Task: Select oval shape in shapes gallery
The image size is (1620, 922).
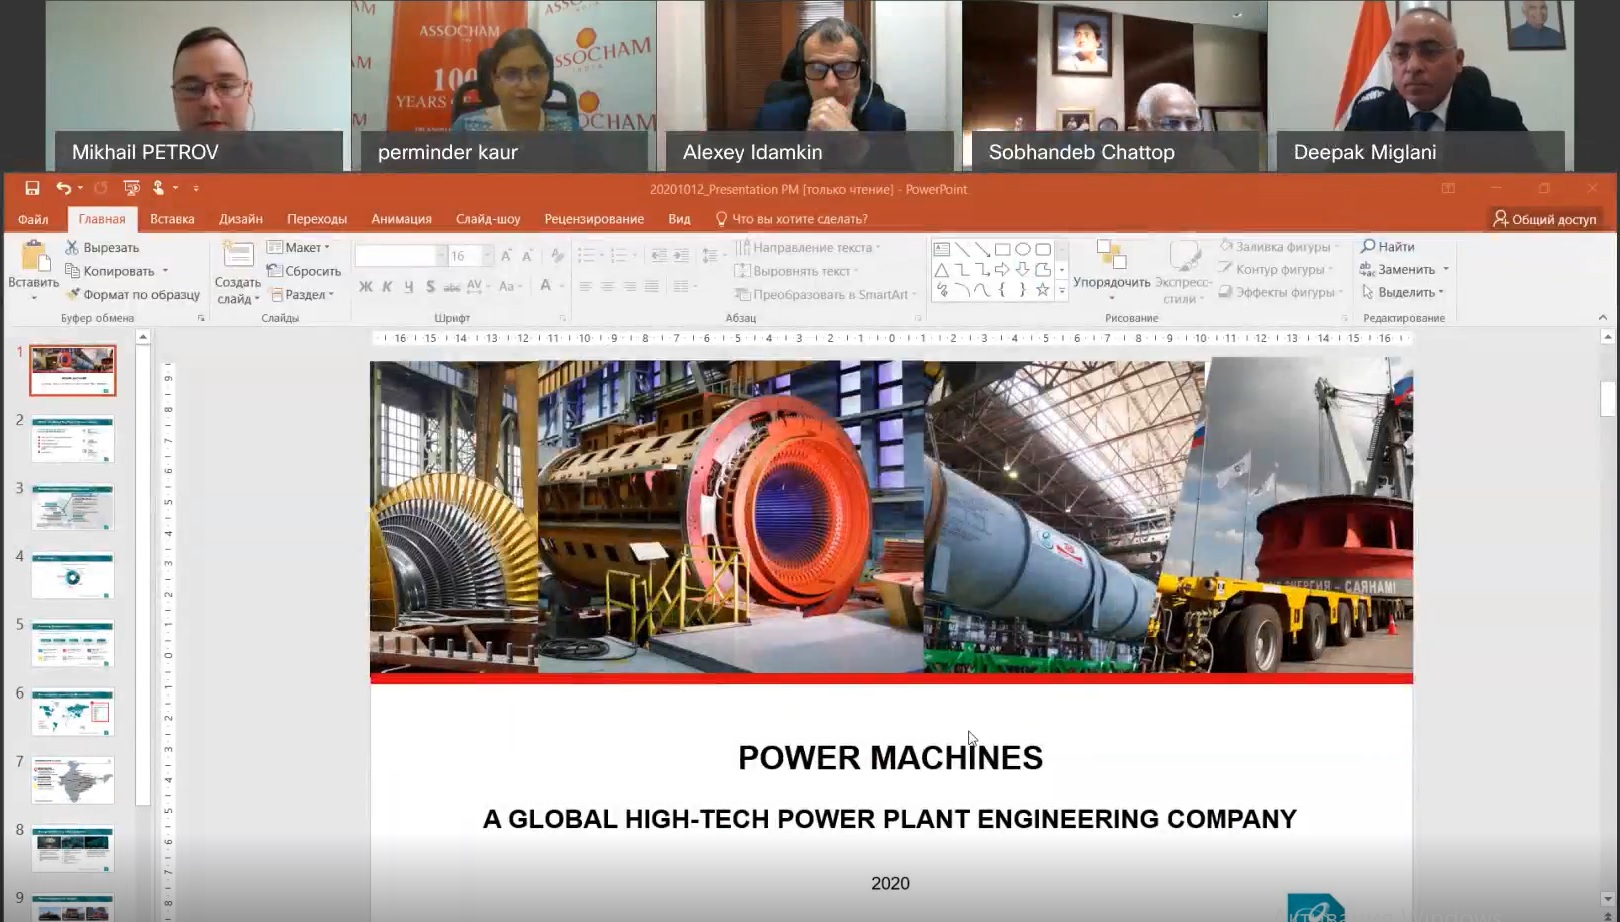Action: point(1022,249)
